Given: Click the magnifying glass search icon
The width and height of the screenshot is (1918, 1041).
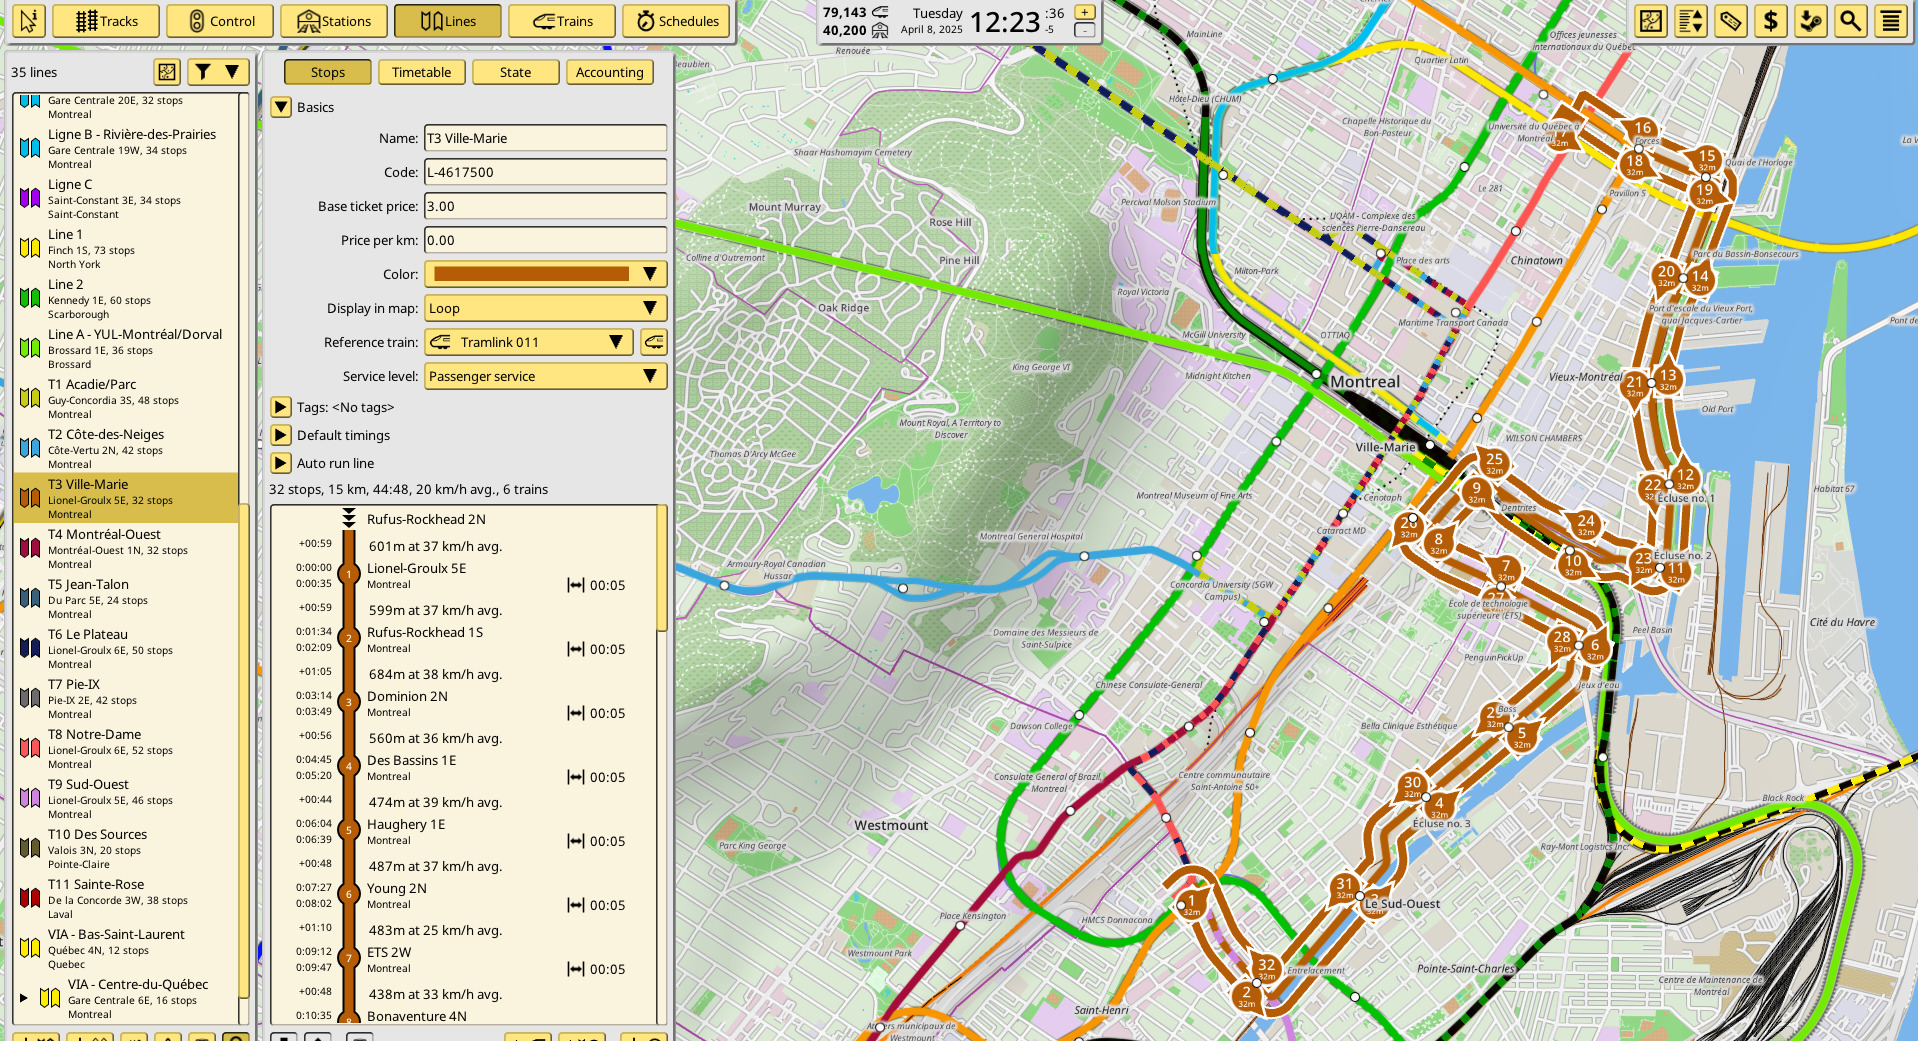Looking at the screenshot, I should pyautogui.click(x=1851, y=21).
